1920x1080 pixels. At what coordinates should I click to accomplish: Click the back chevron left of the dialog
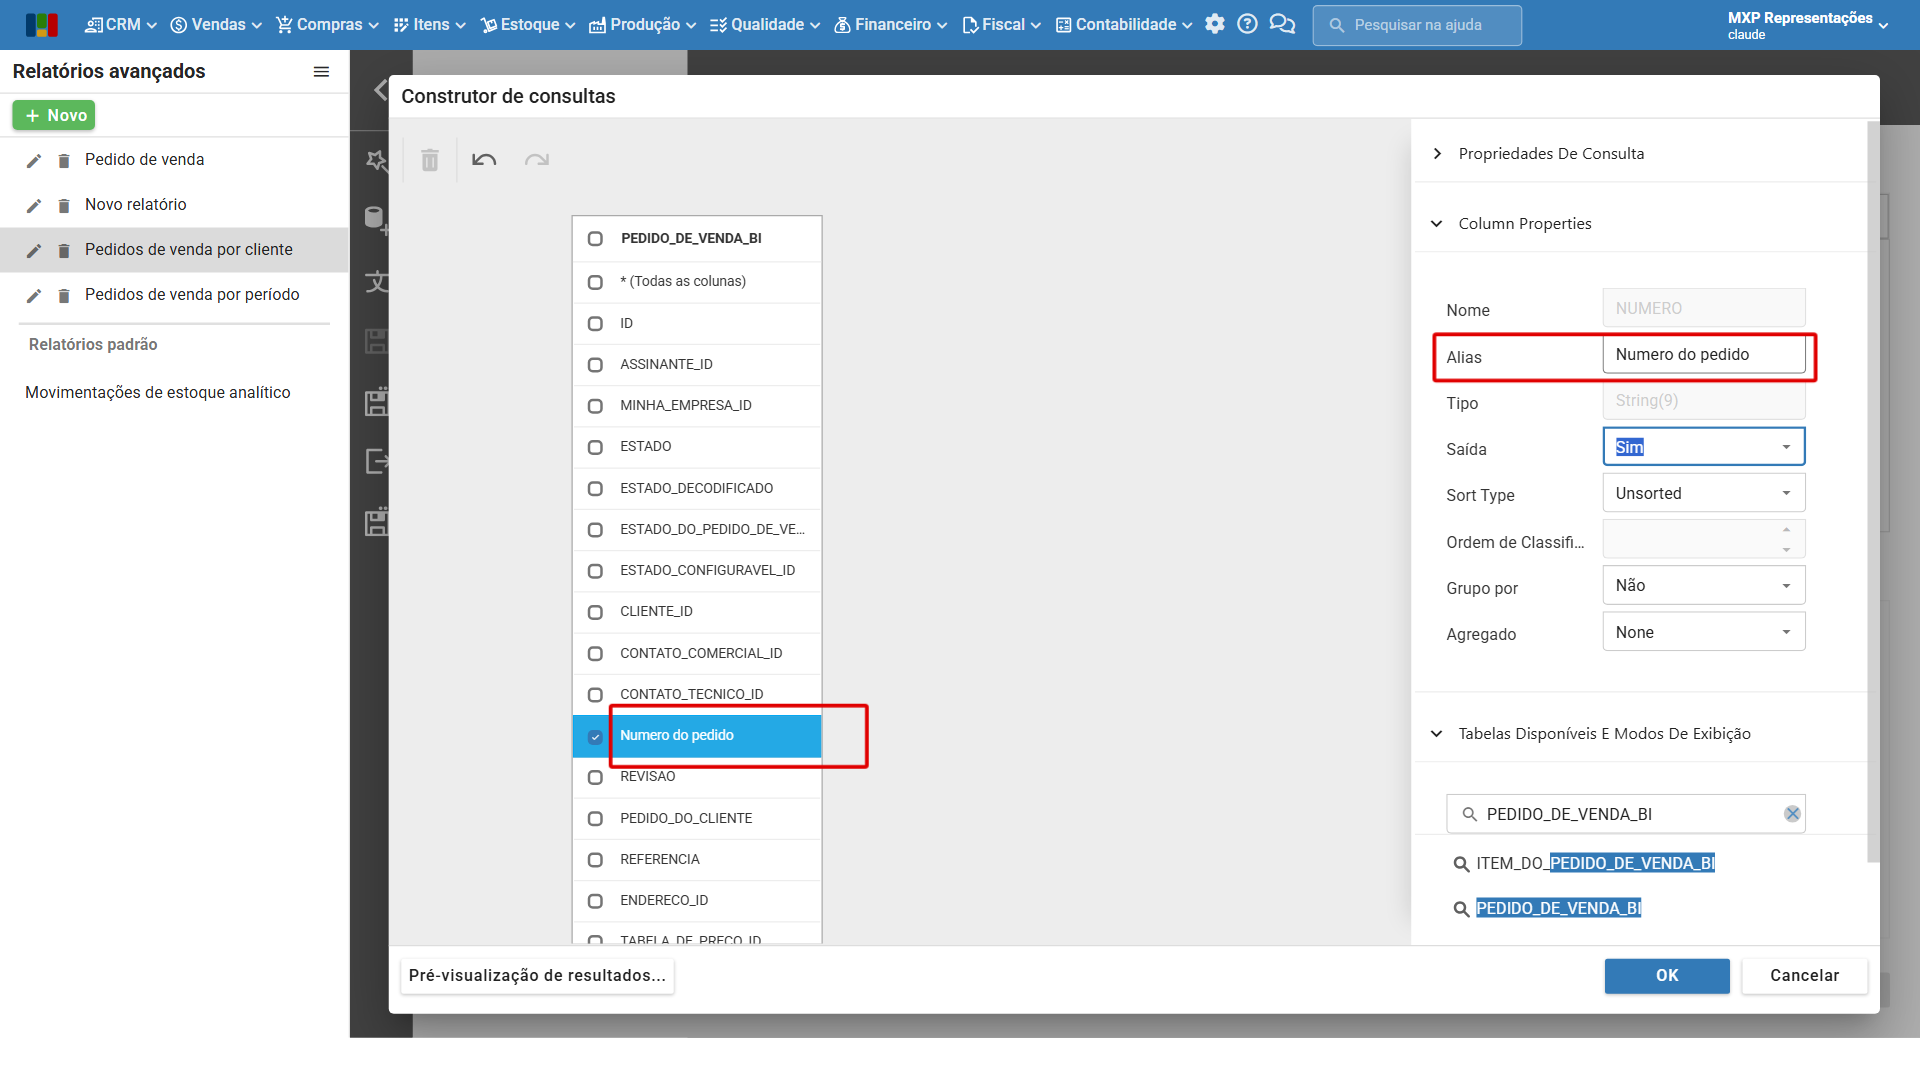pos(380,89)
